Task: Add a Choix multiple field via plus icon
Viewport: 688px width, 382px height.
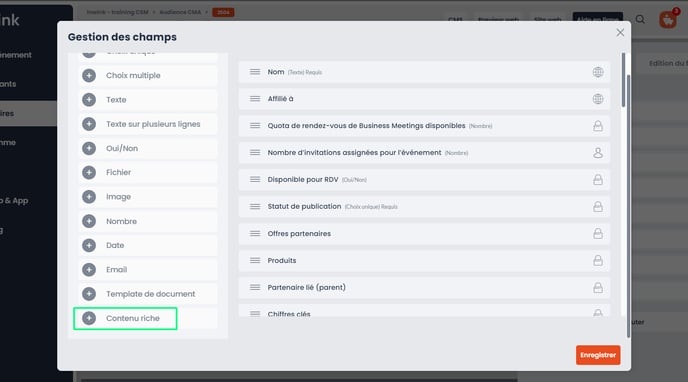Action: (x=89, y=75)
